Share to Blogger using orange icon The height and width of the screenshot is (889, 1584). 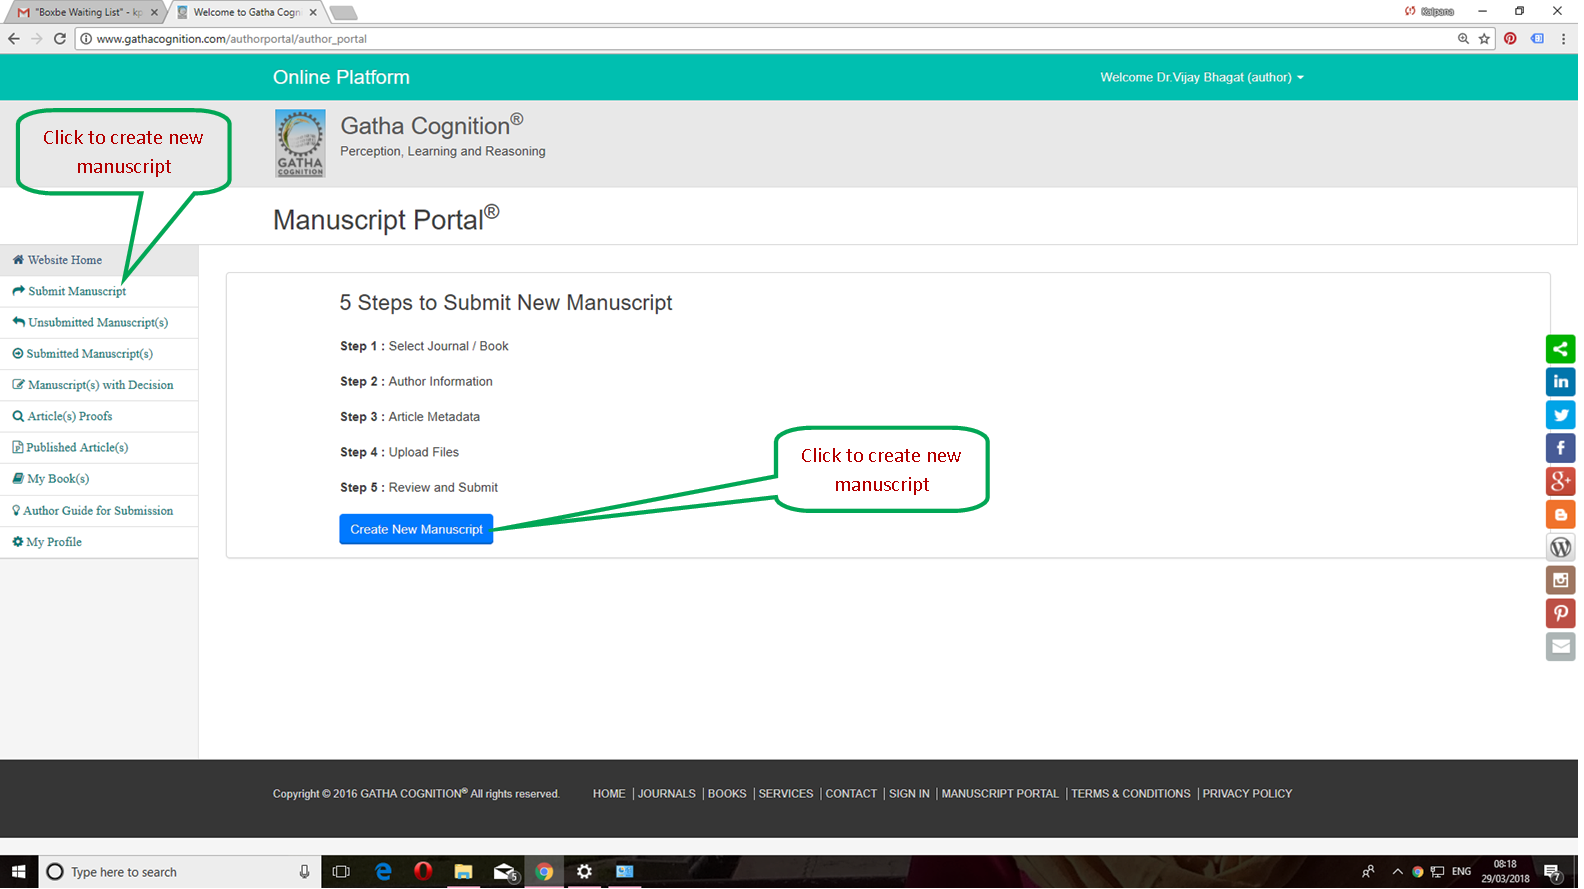point(1560,514)
